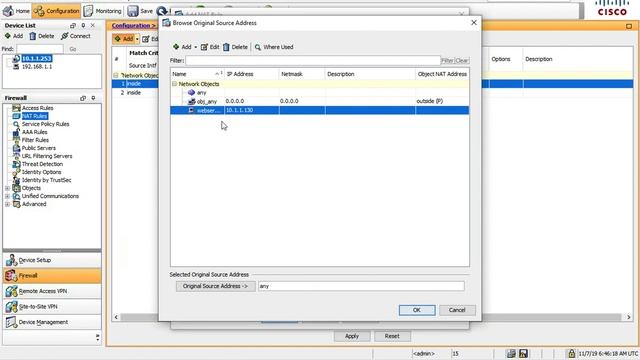Select the webserver object row
The image size is (640, 360).
click(x=320, y=110)
